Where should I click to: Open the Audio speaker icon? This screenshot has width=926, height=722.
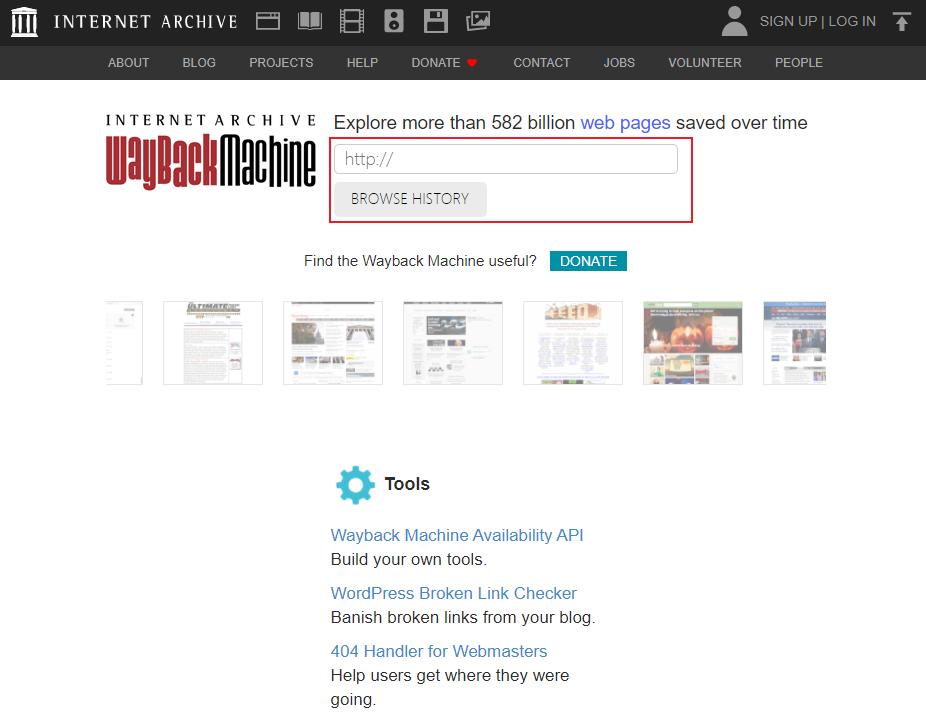click(394, 21)
